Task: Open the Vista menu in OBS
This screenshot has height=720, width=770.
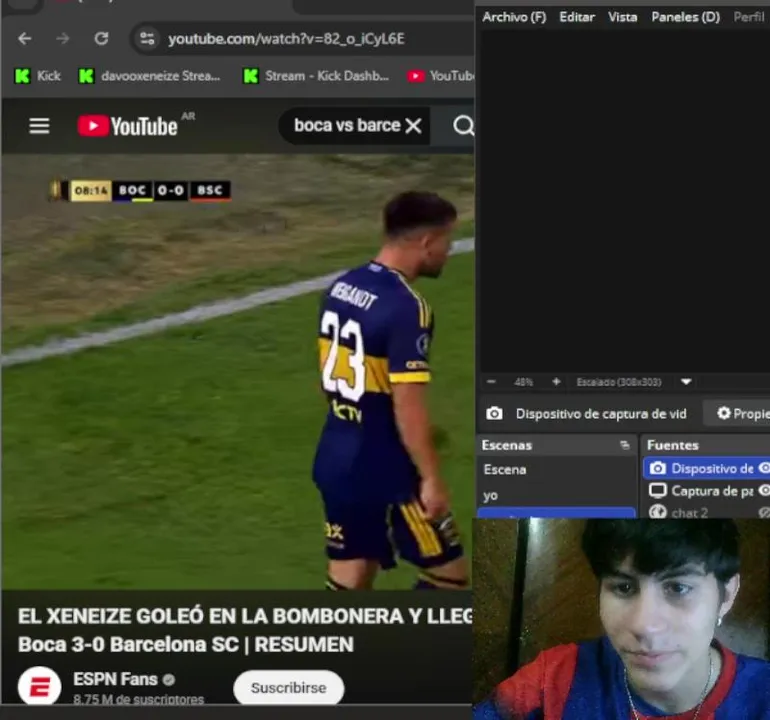Action: point(623,17)
